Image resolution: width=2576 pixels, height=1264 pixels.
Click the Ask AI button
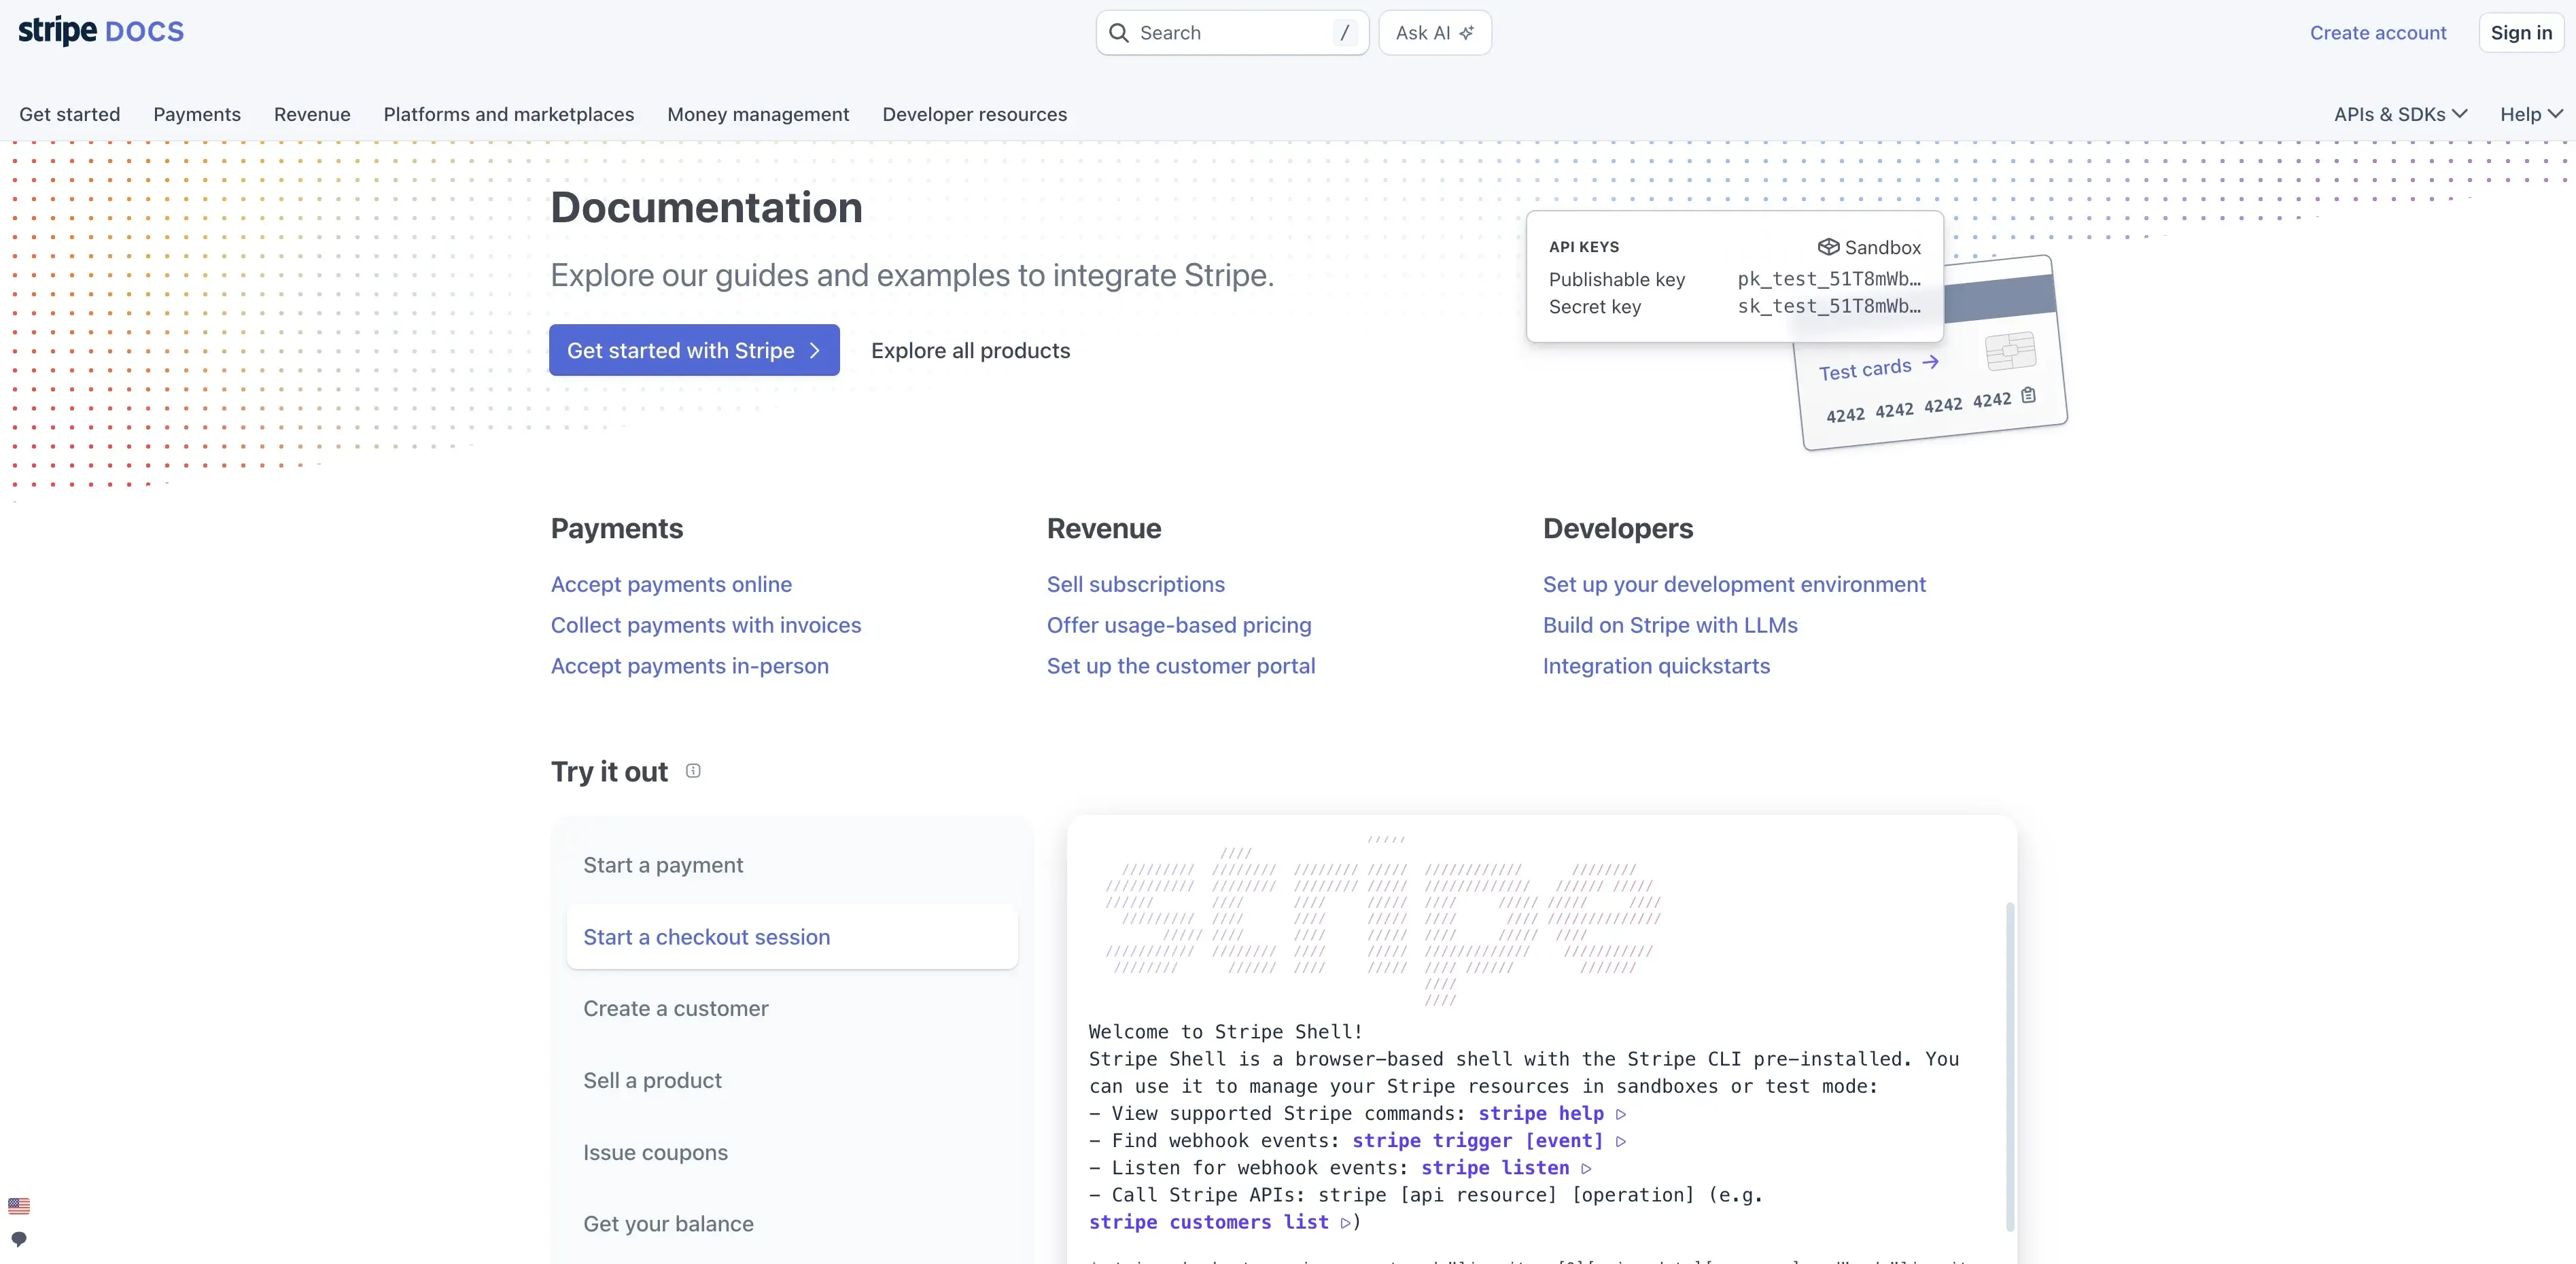click(1435, 32)
